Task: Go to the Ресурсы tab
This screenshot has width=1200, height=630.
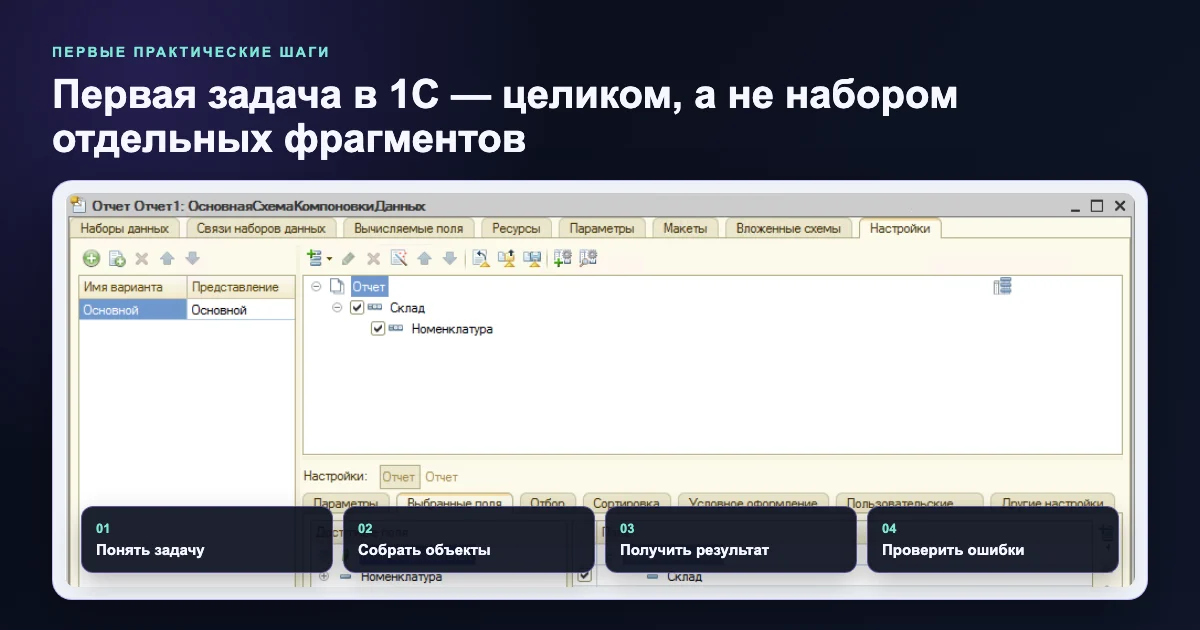Action: click(516, 228)
